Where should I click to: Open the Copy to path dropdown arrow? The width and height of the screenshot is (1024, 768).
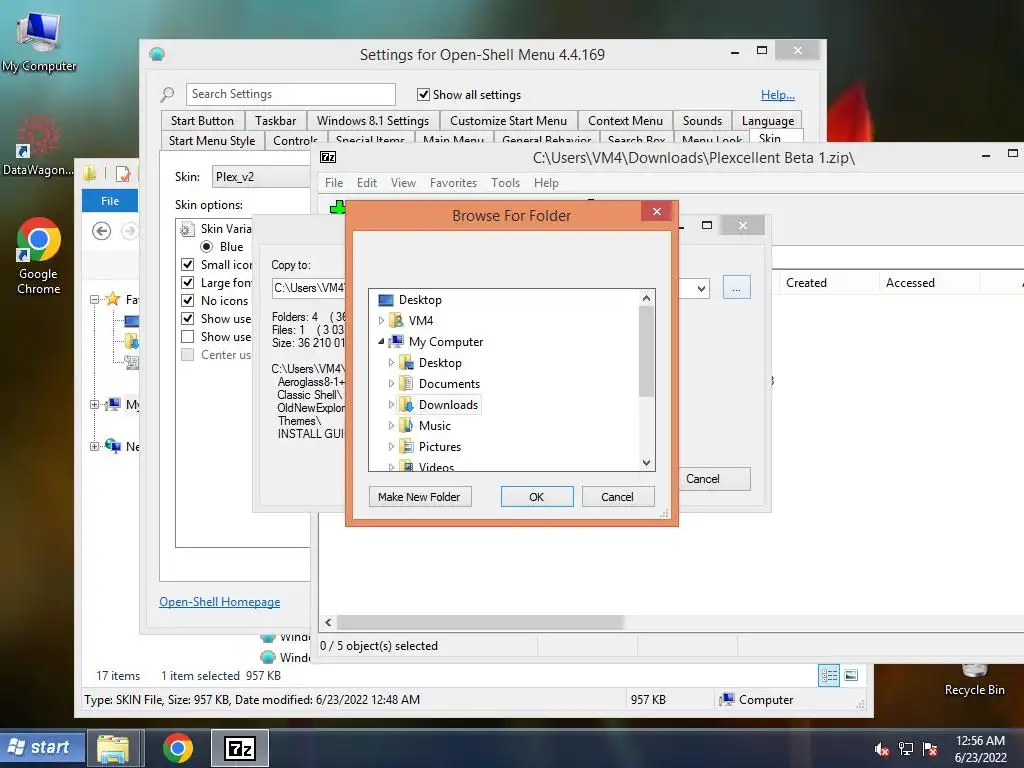701,288
